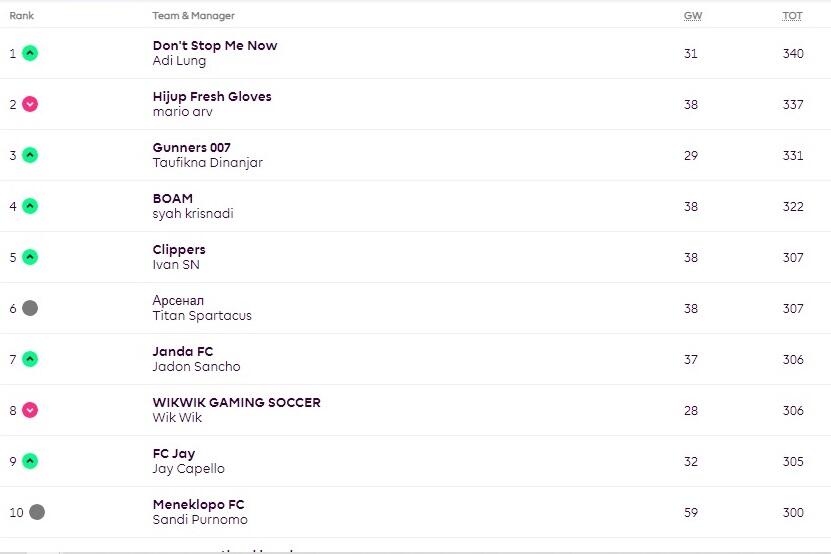Viewport: 831px width, 554px height.
Task: Click green up arrow beside rank 1
Action: click(30, 53)
